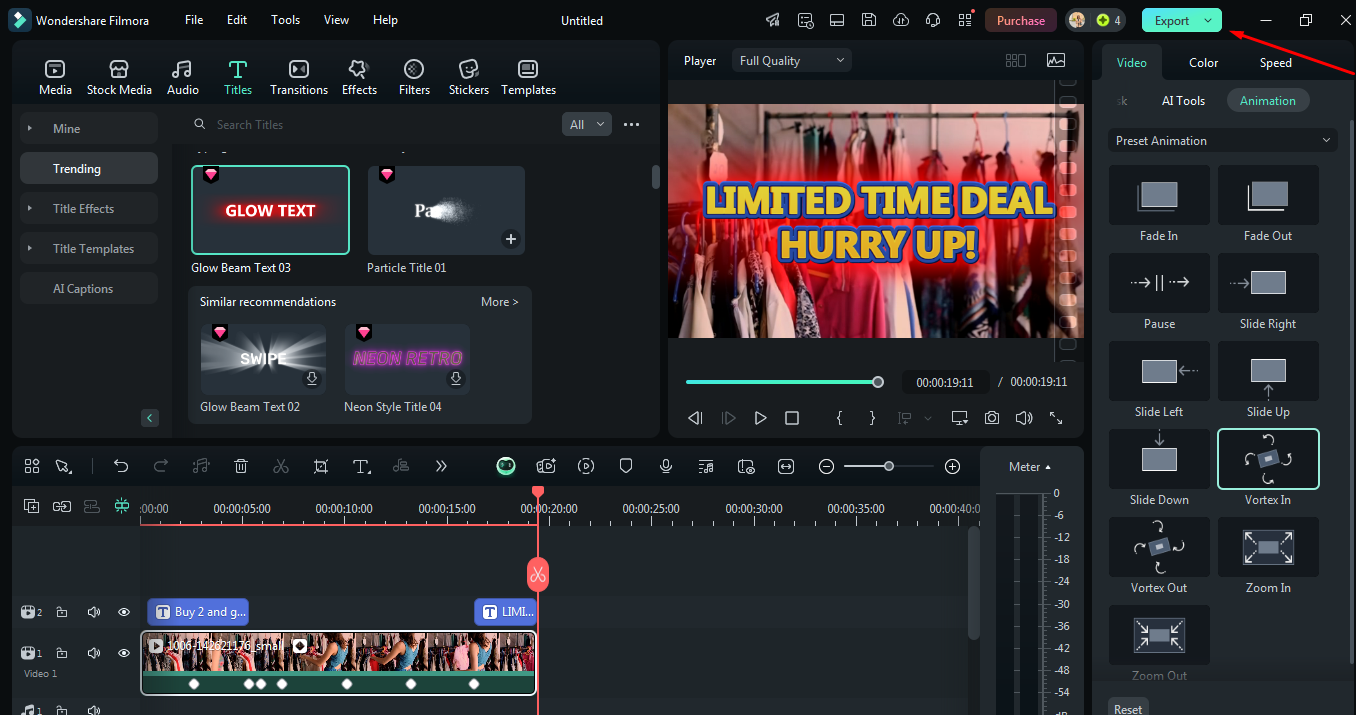Open the File menu

tap(194, 20)
